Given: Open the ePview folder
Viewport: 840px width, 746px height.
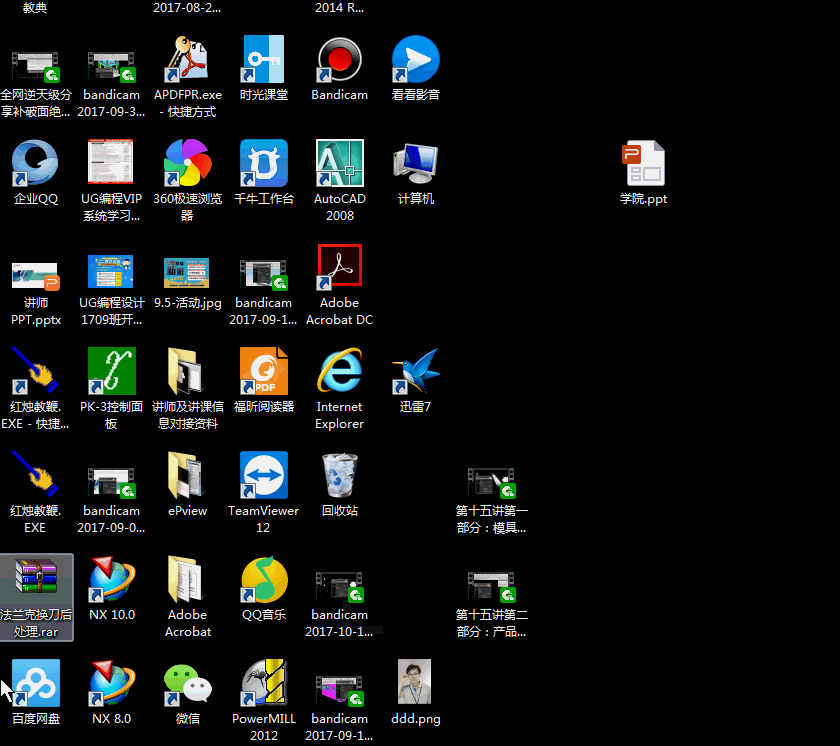Looking at the screenshot, I should pyautogui.click(x=187, y=484).
